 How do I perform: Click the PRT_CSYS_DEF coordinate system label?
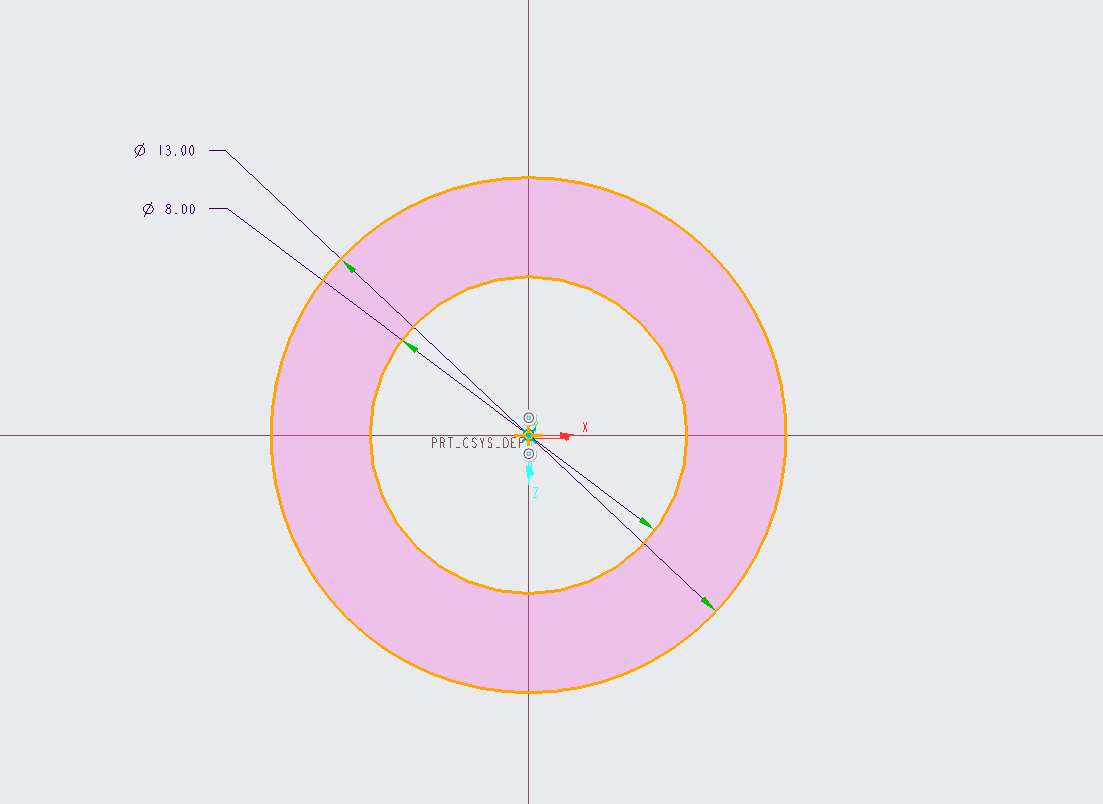[x=477, y=443]
